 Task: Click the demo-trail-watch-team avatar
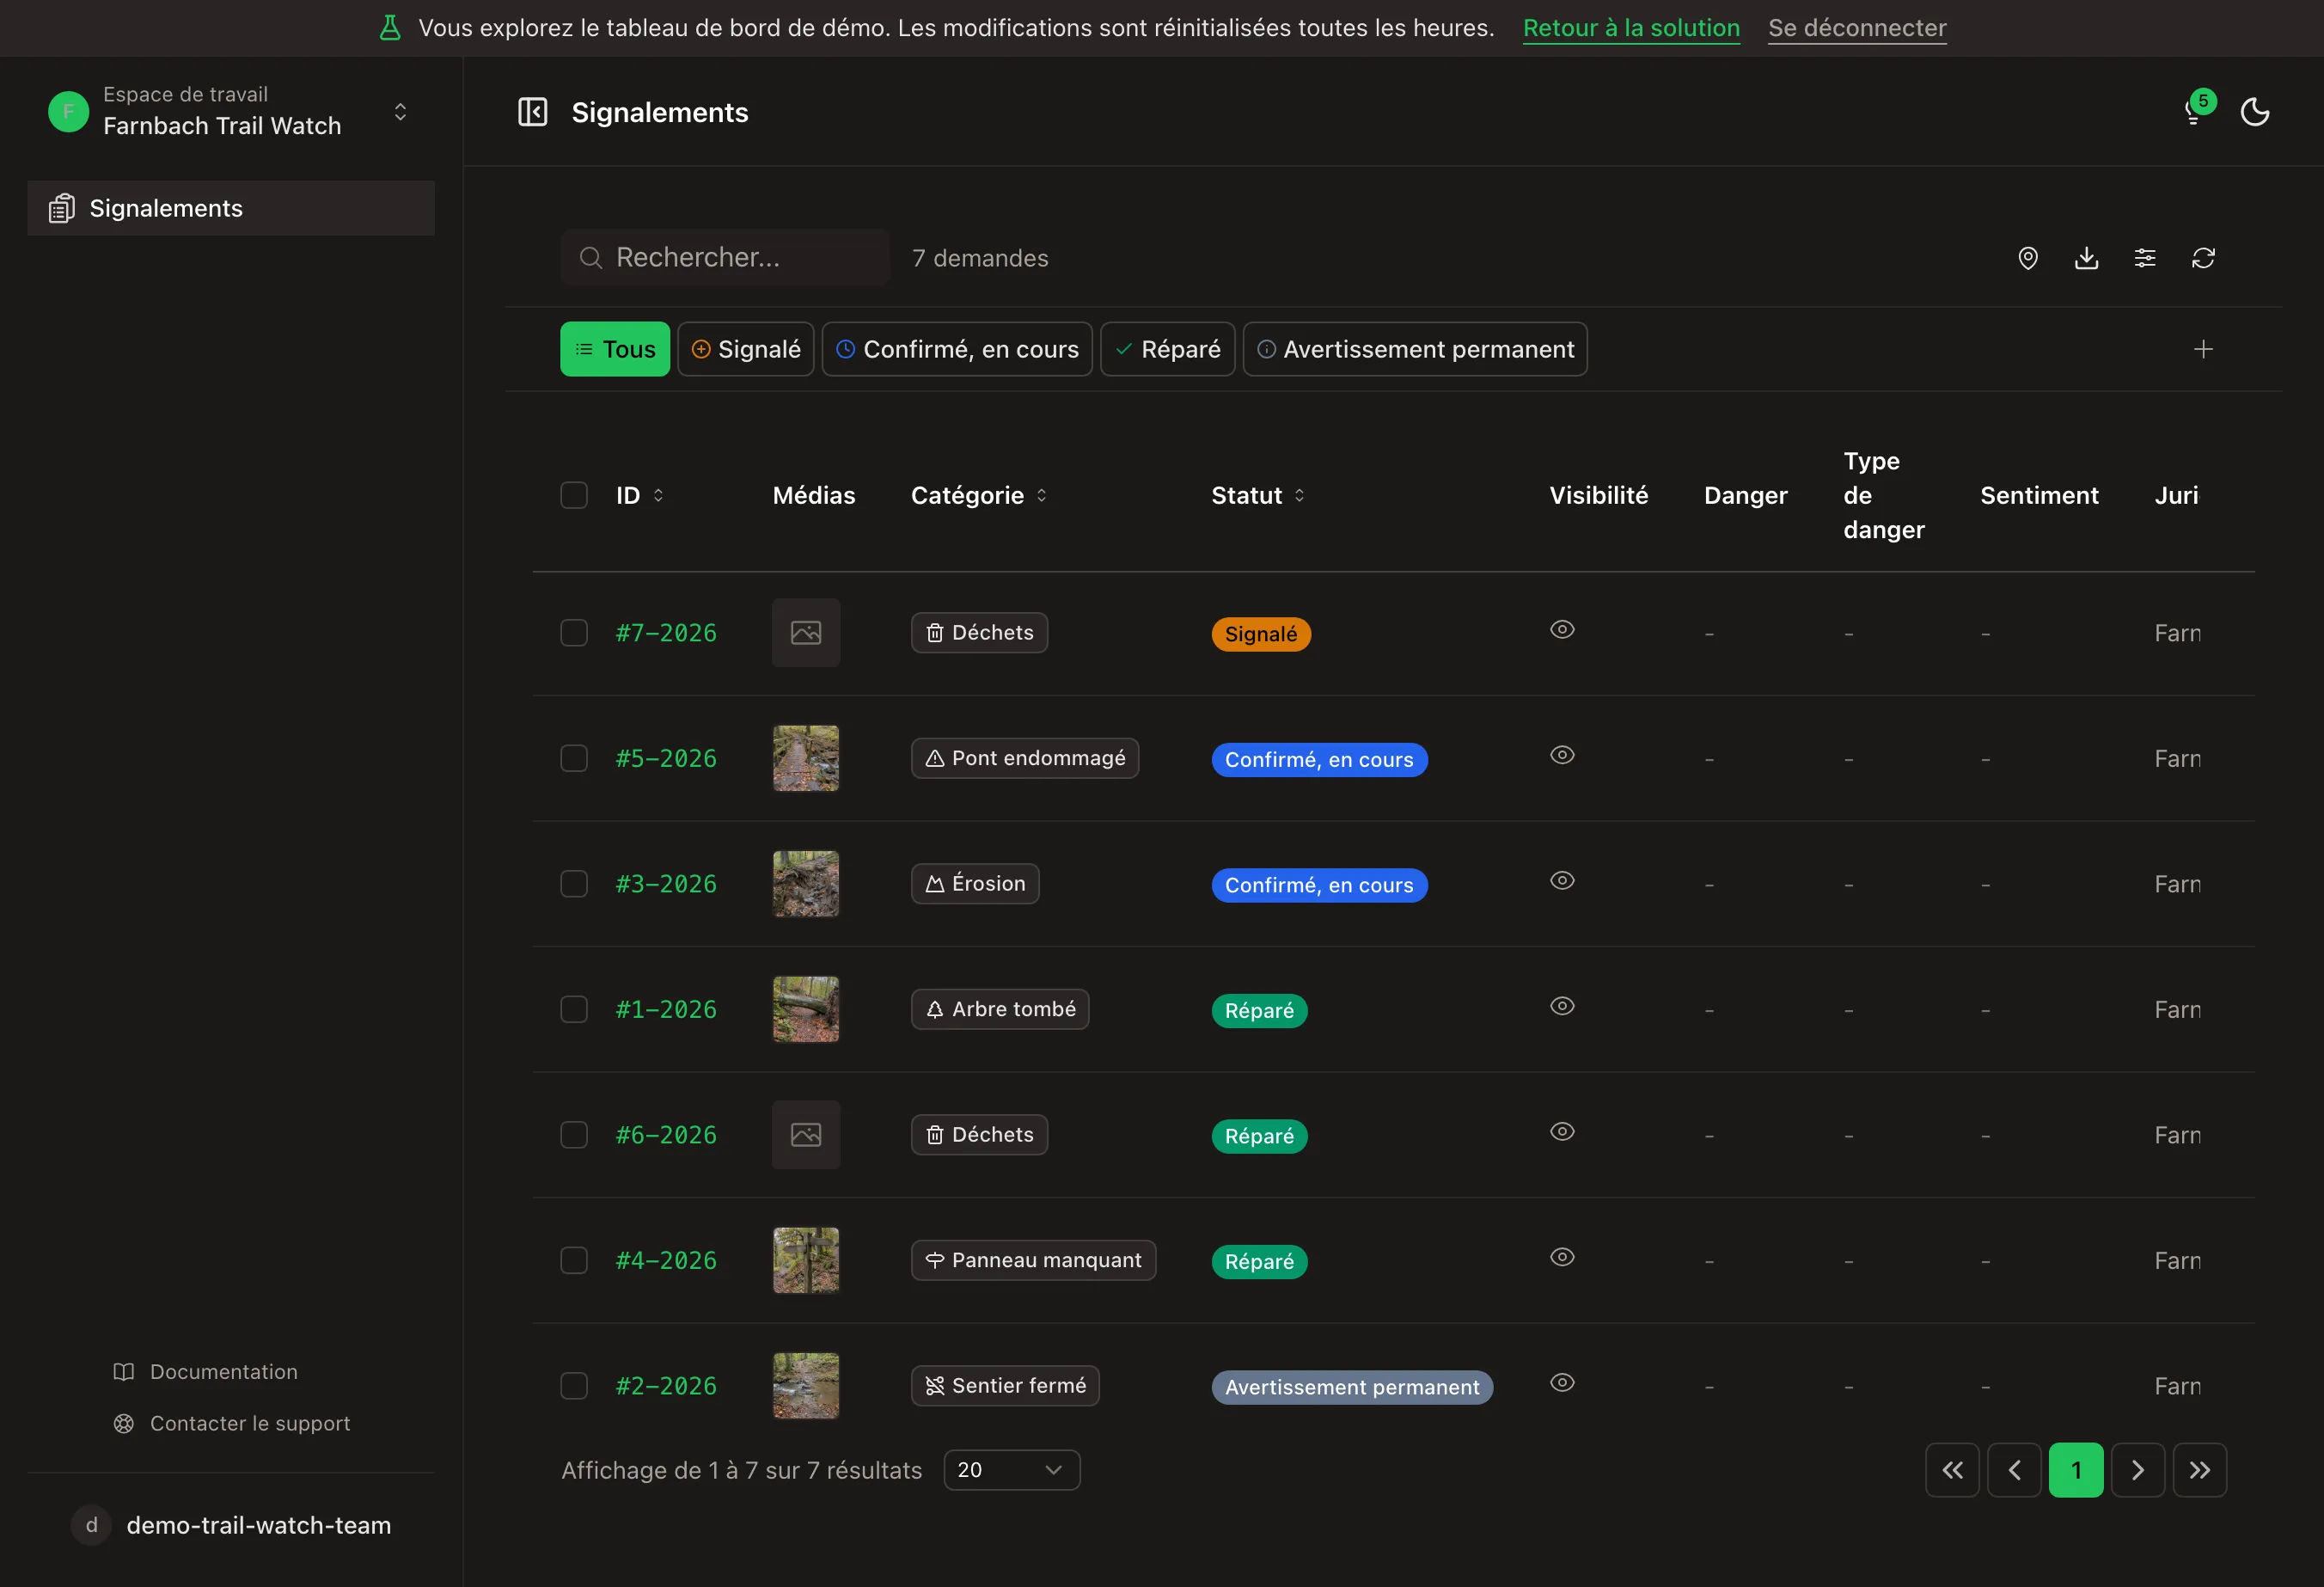click(91, 1525)
